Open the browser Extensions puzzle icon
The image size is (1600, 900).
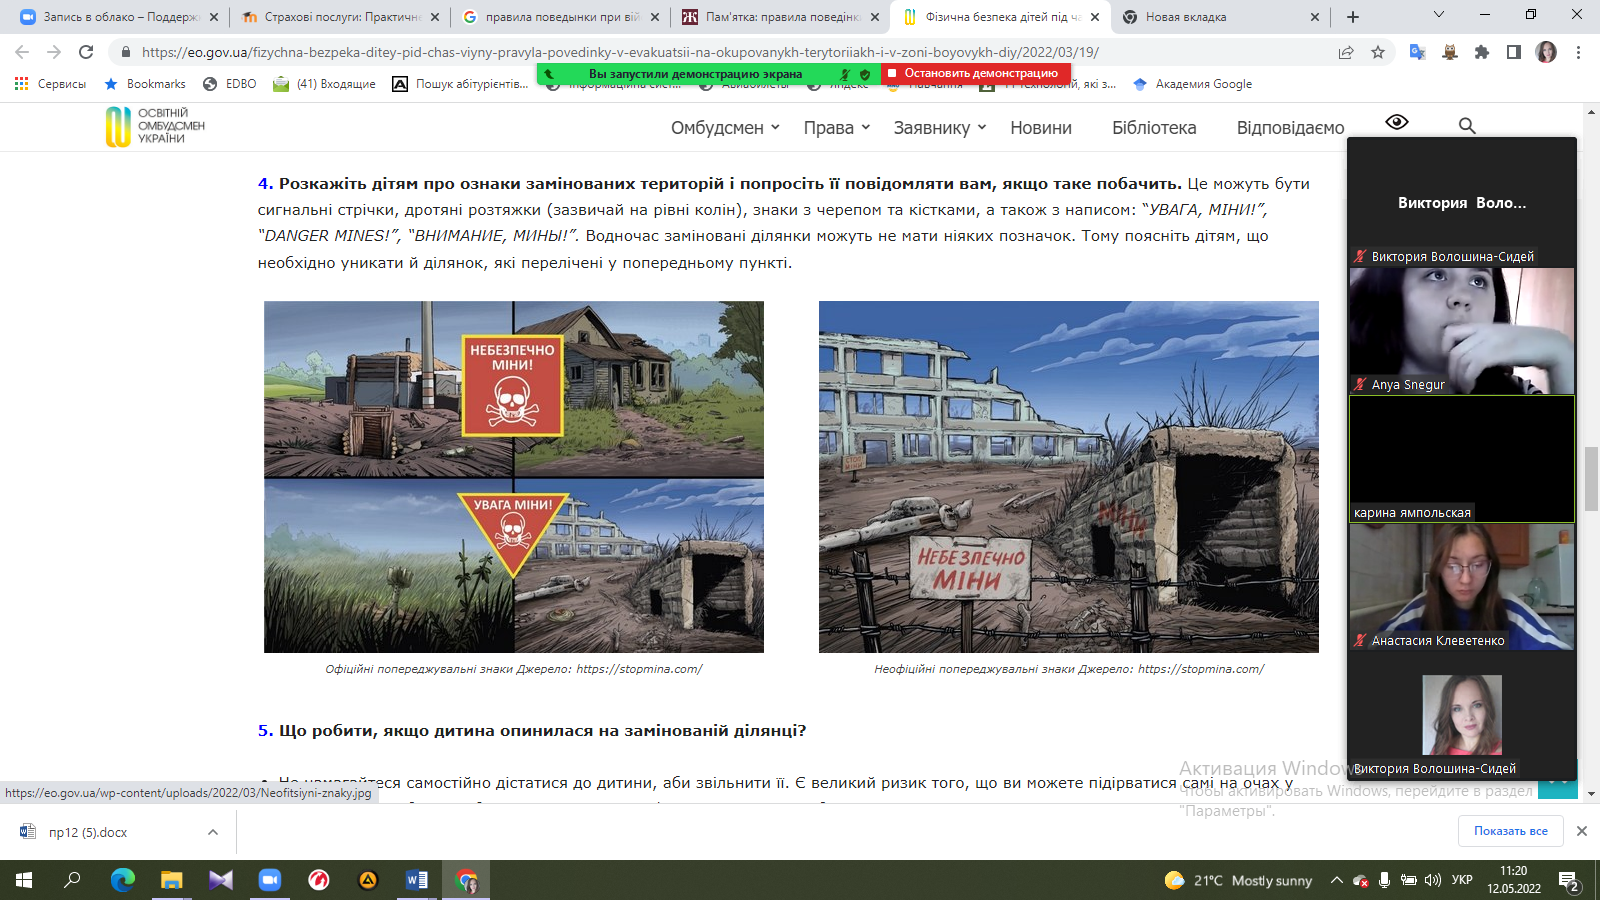(x=1482, y=52)
